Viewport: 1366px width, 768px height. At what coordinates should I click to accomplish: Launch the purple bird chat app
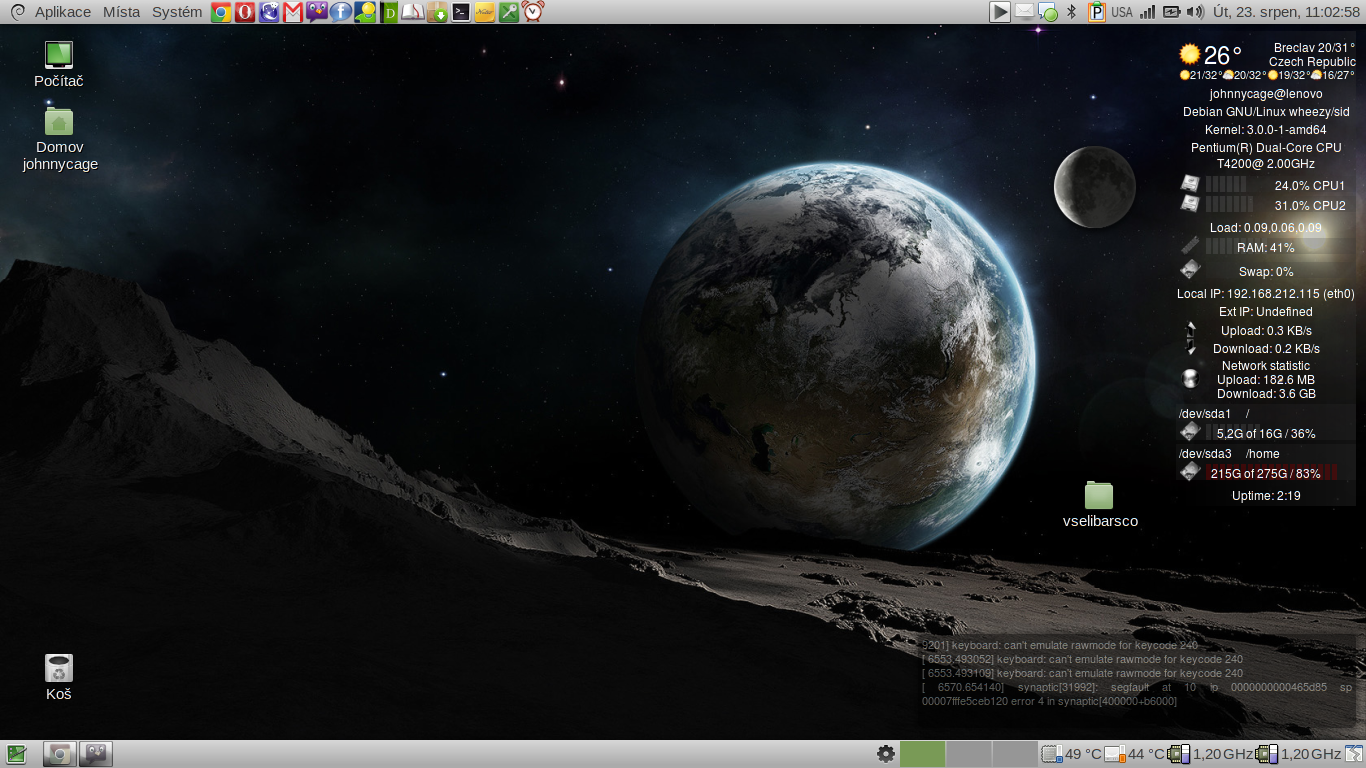pyautogui.click(x=317, y=12)
